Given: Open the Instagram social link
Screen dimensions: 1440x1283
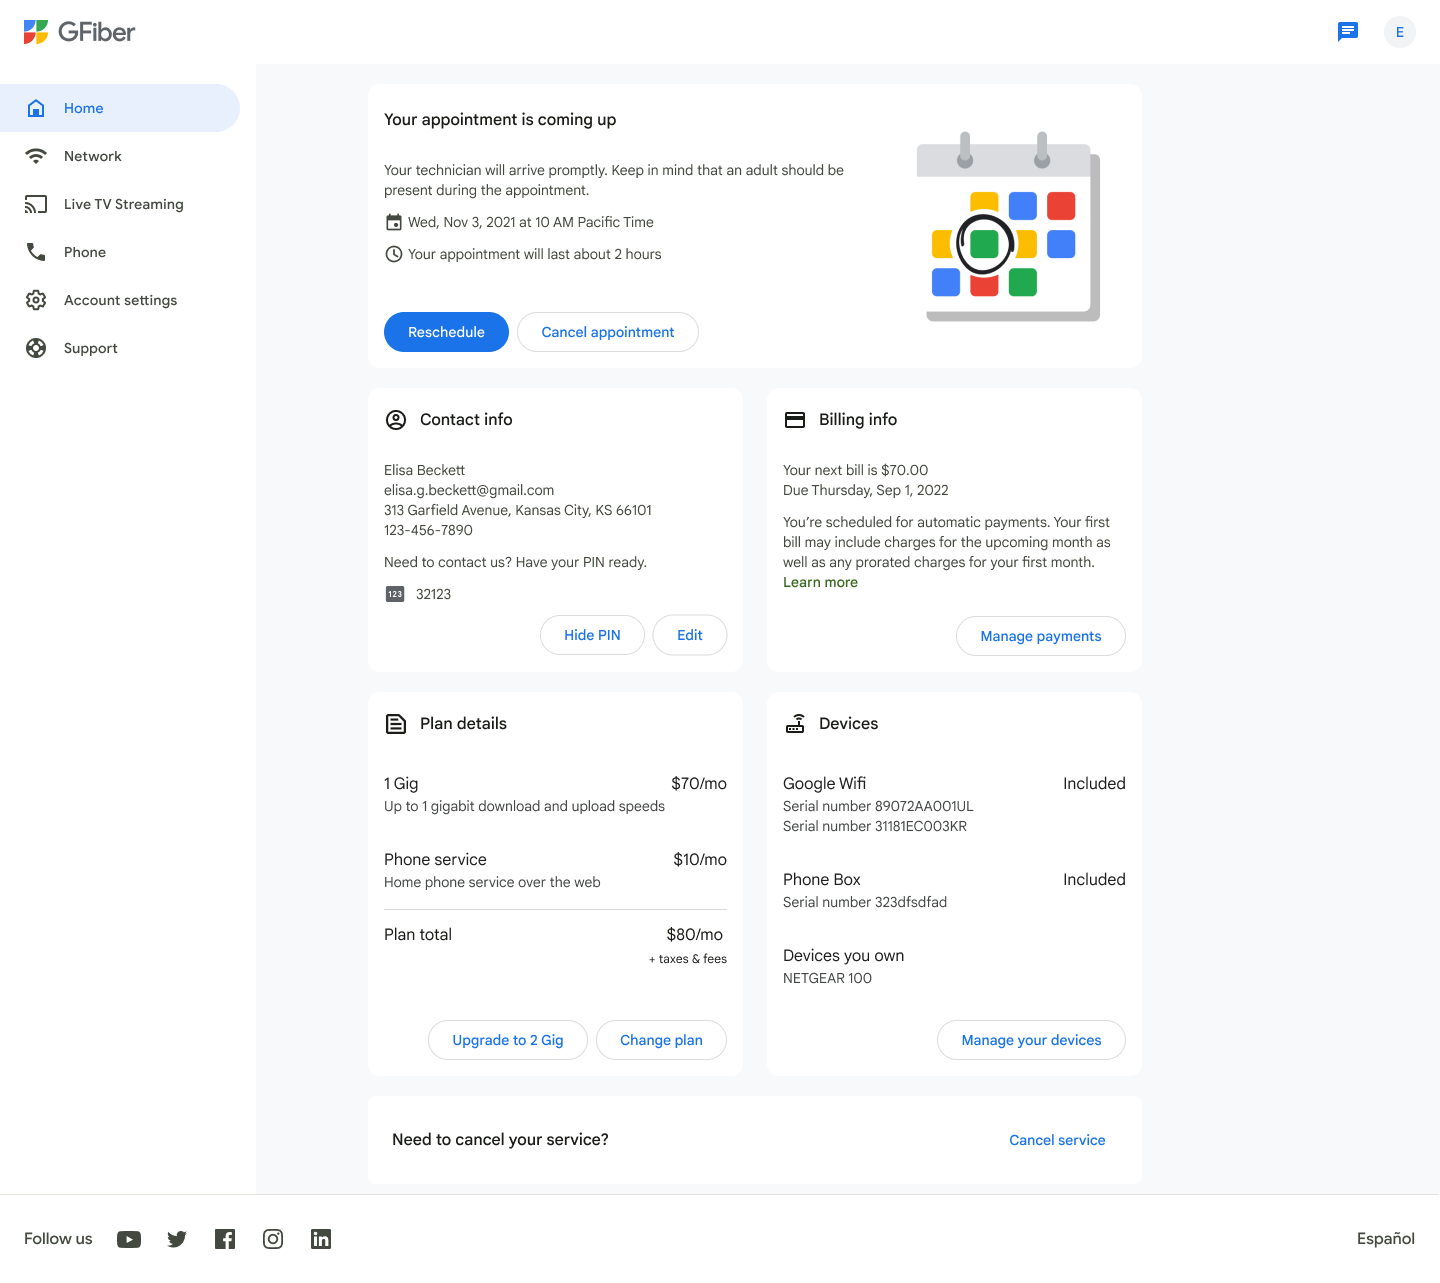Looking at the screenshot, I should coord(273,1239).
